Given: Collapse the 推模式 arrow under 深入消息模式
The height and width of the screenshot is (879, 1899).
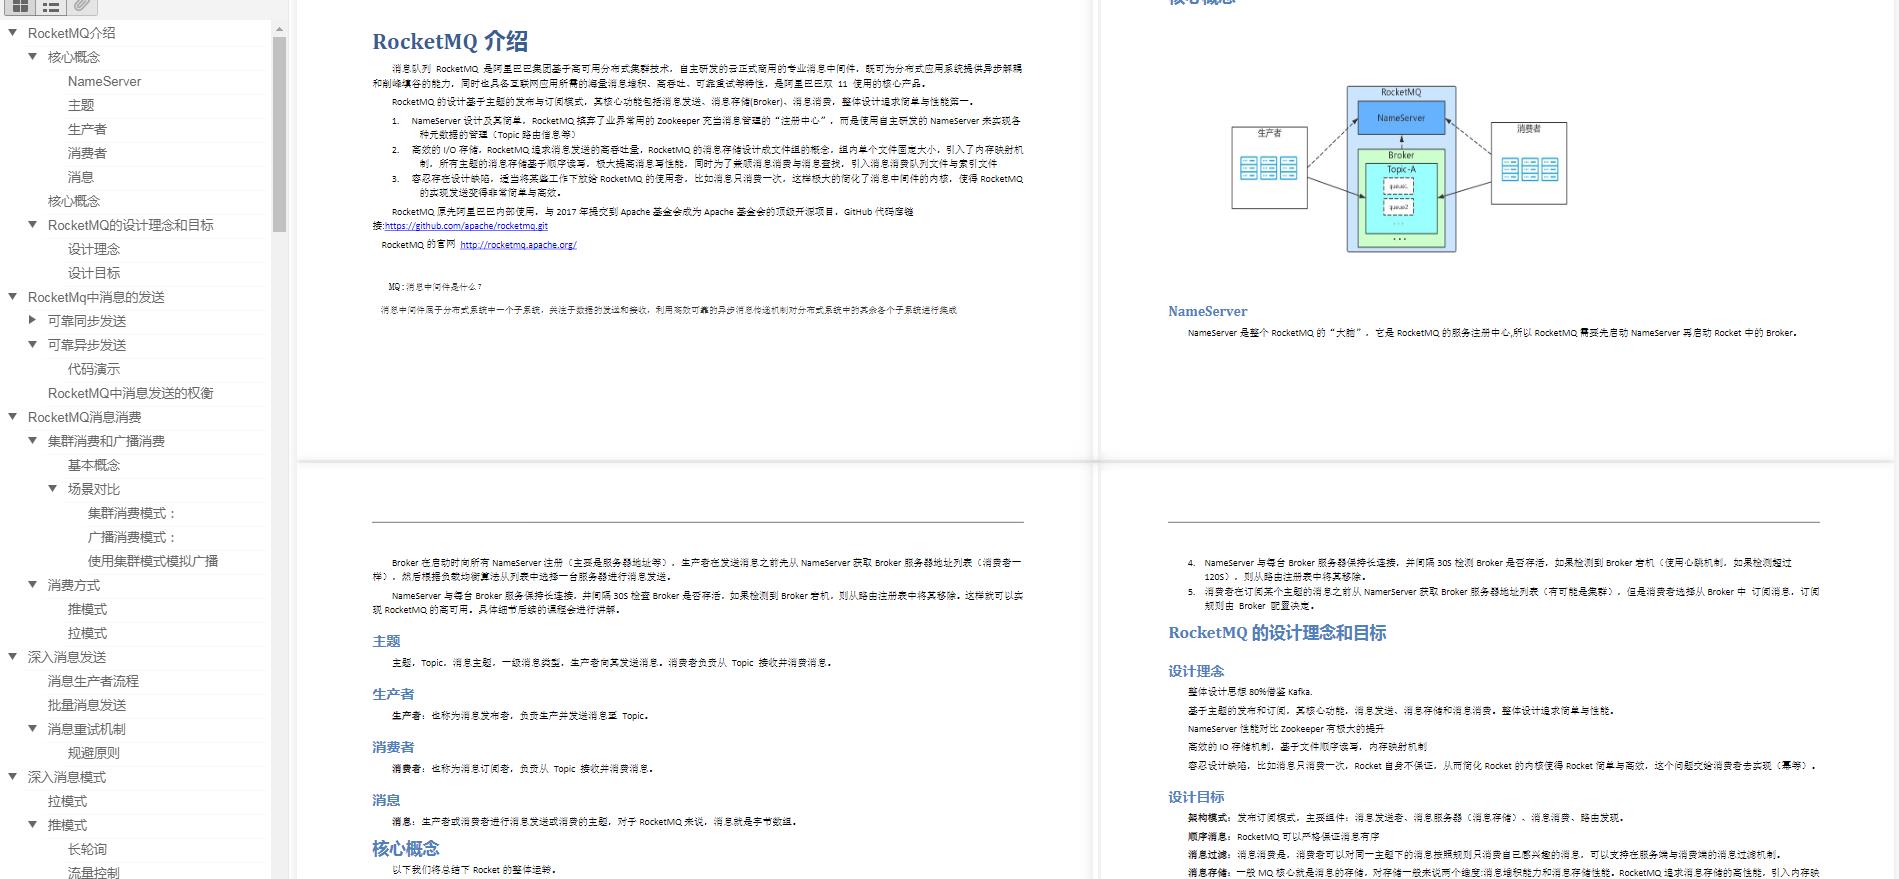Looking at the screenshot, I should coord(33,825).
